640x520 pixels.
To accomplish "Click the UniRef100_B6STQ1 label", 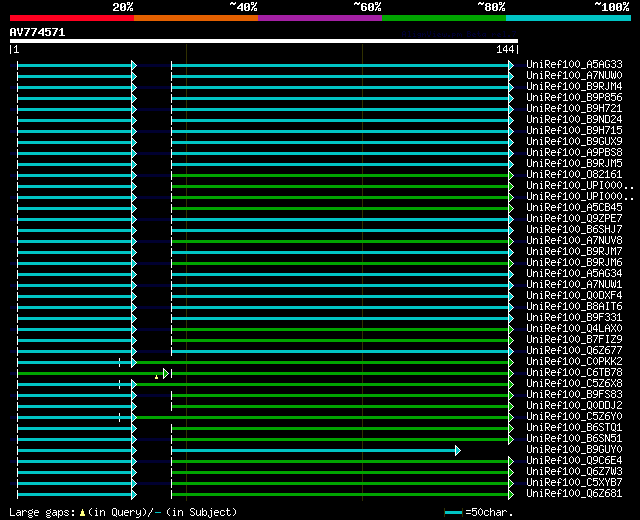I will (574, 428).
